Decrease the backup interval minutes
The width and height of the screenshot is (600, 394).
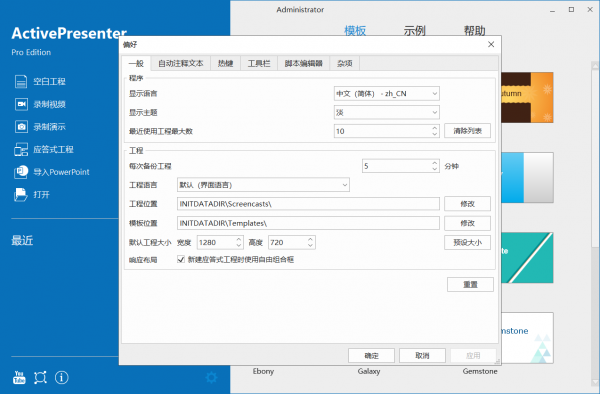coord(435,169)
